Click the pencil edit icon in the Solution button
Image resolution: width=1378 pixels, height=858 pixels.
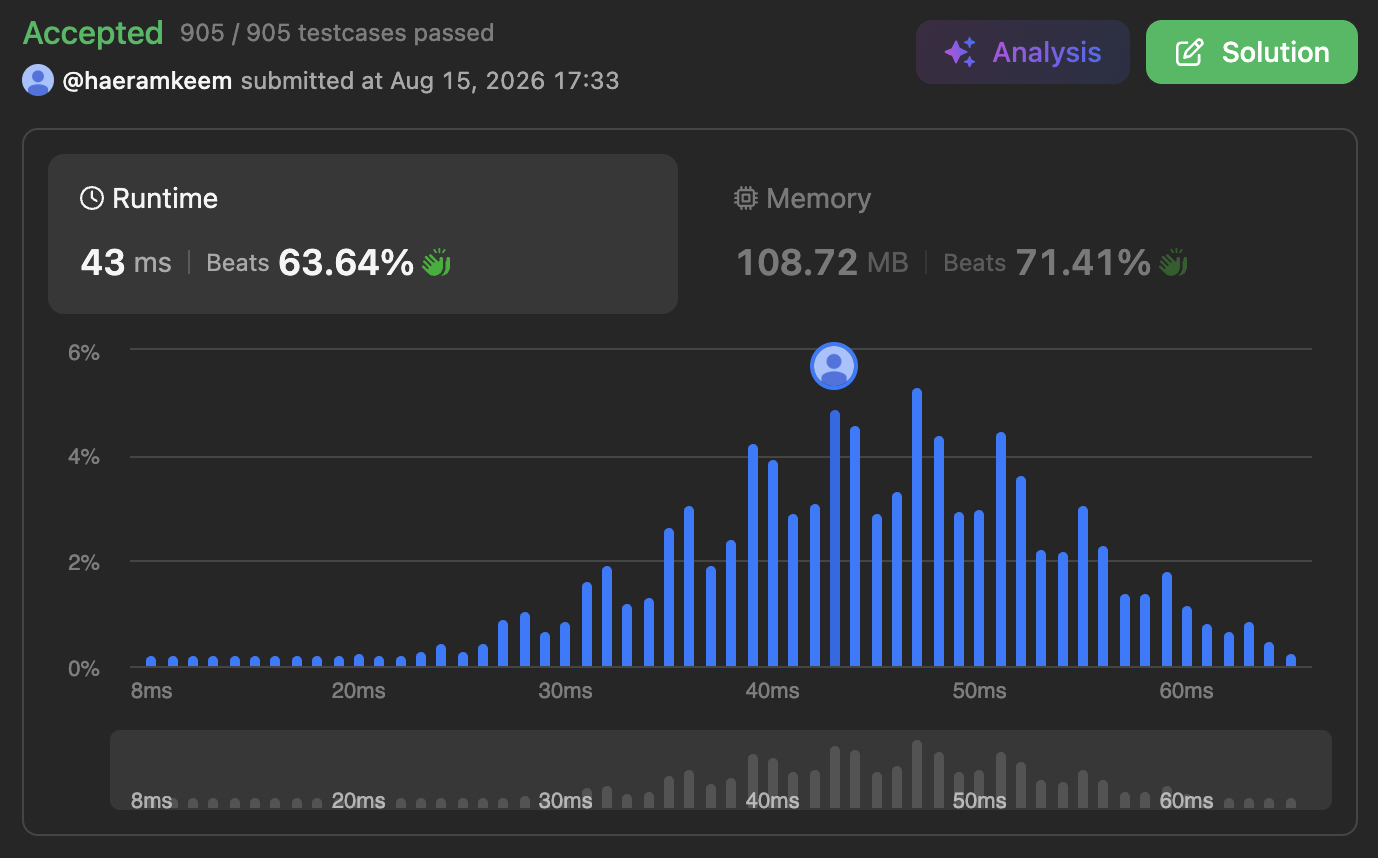point(1188,52)
